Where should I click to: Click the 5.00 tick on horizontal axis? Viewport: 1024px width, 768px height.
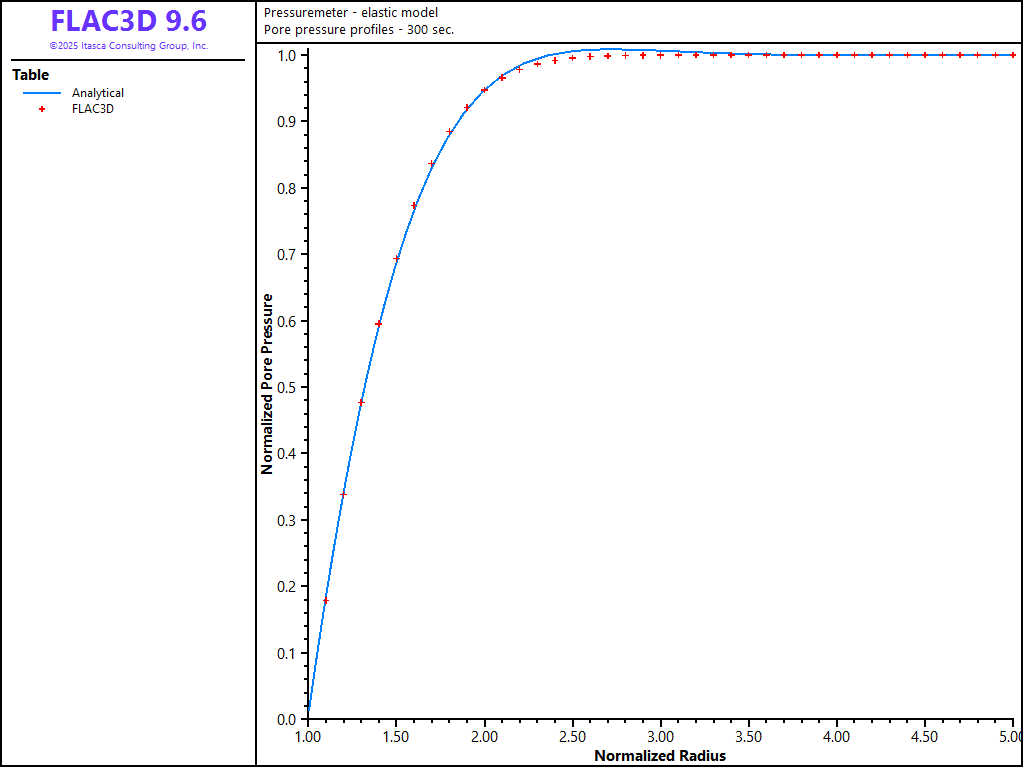[1007, 737]
